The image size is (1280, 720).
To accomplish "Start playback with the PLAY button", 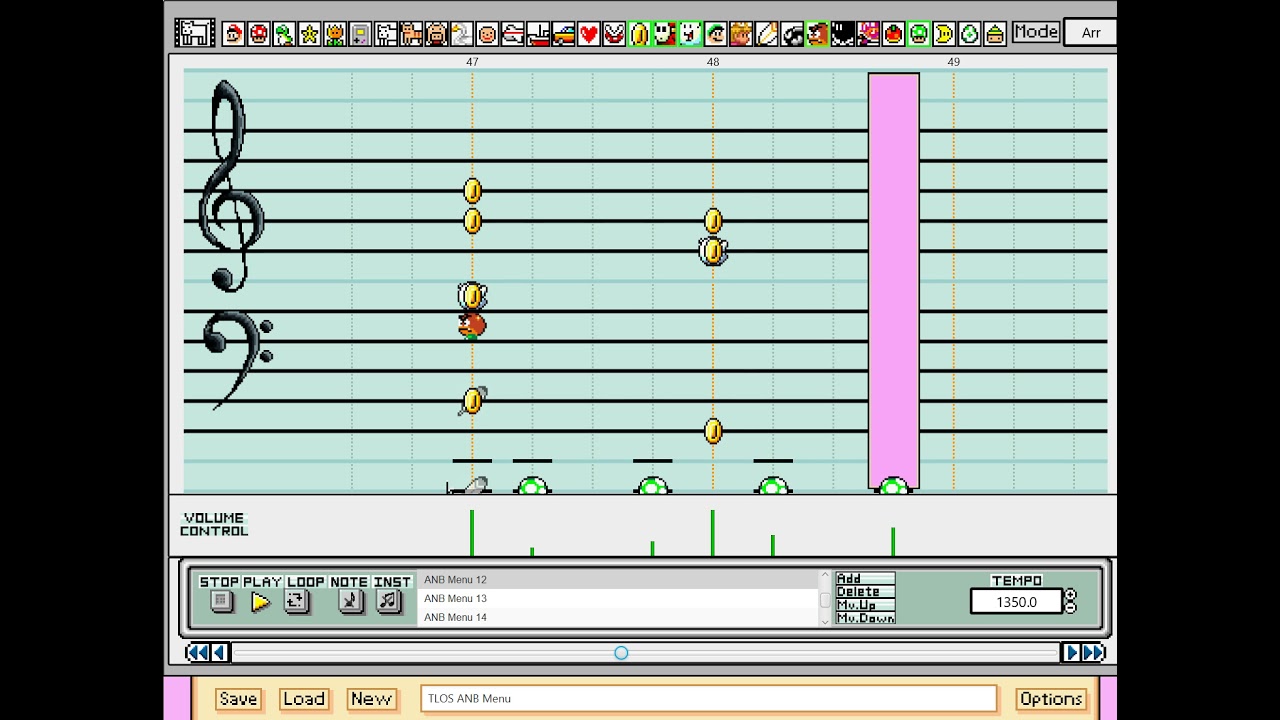I will coord(260,602).
